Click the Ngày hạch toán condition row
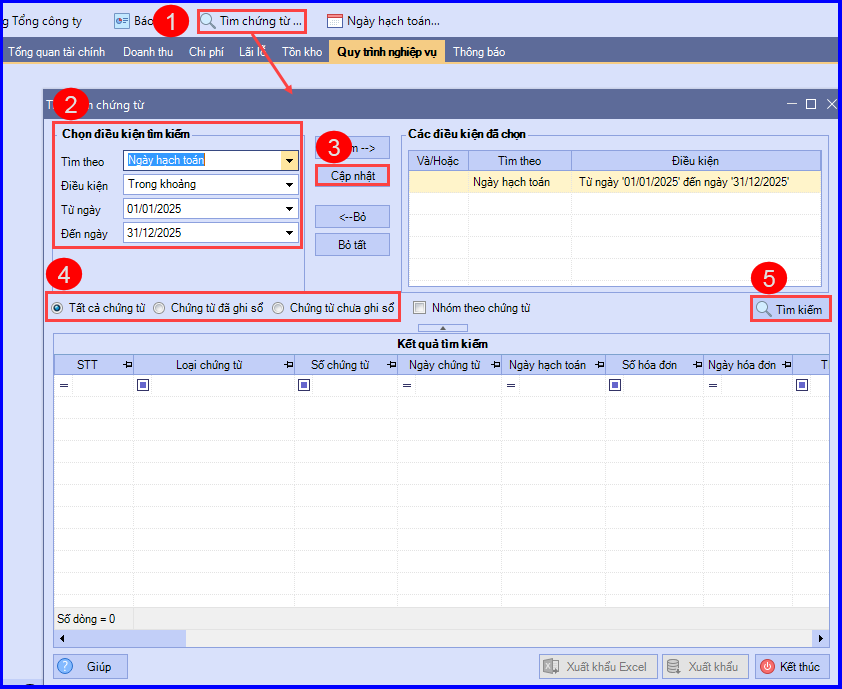Image resolution: width=842 pixels, height=689 pixels. coord(614,182)
